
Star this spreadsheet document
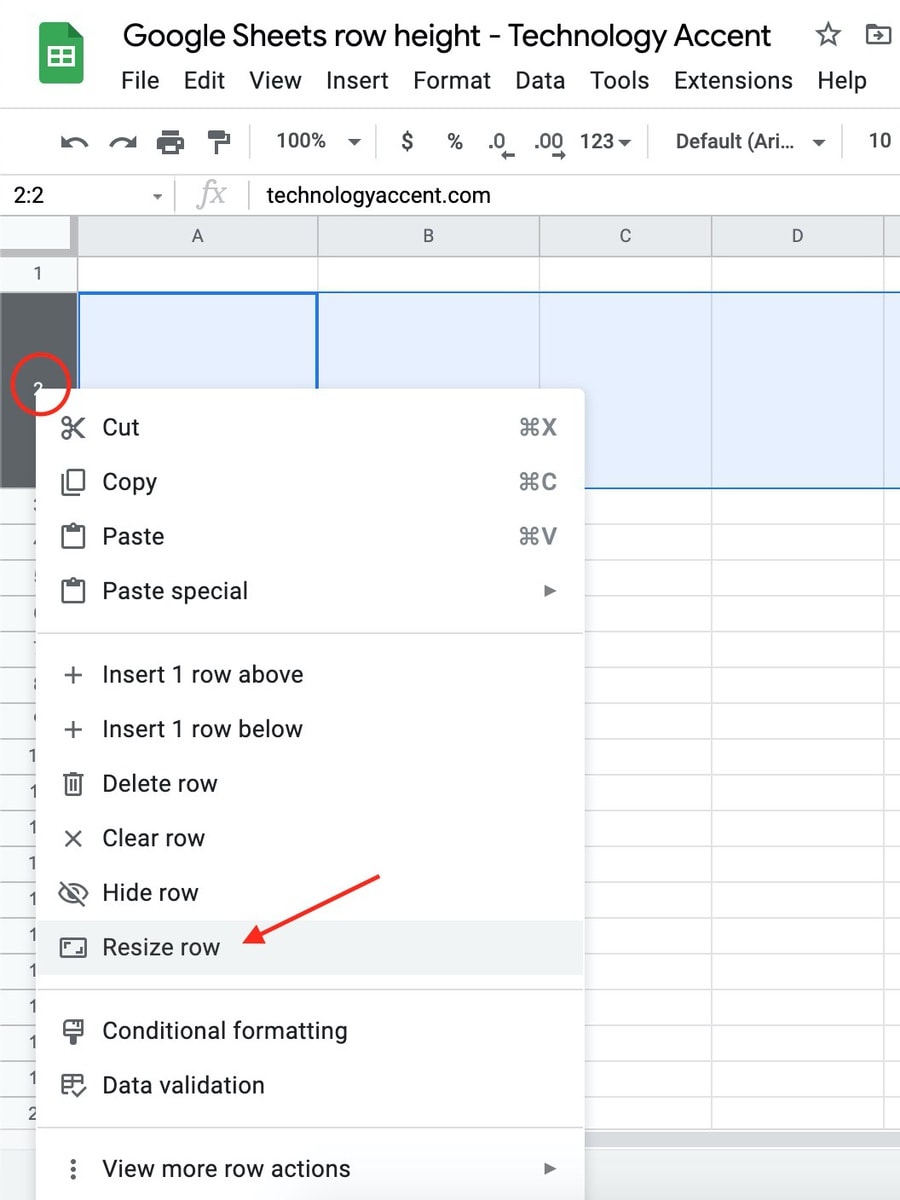point(828,36)
